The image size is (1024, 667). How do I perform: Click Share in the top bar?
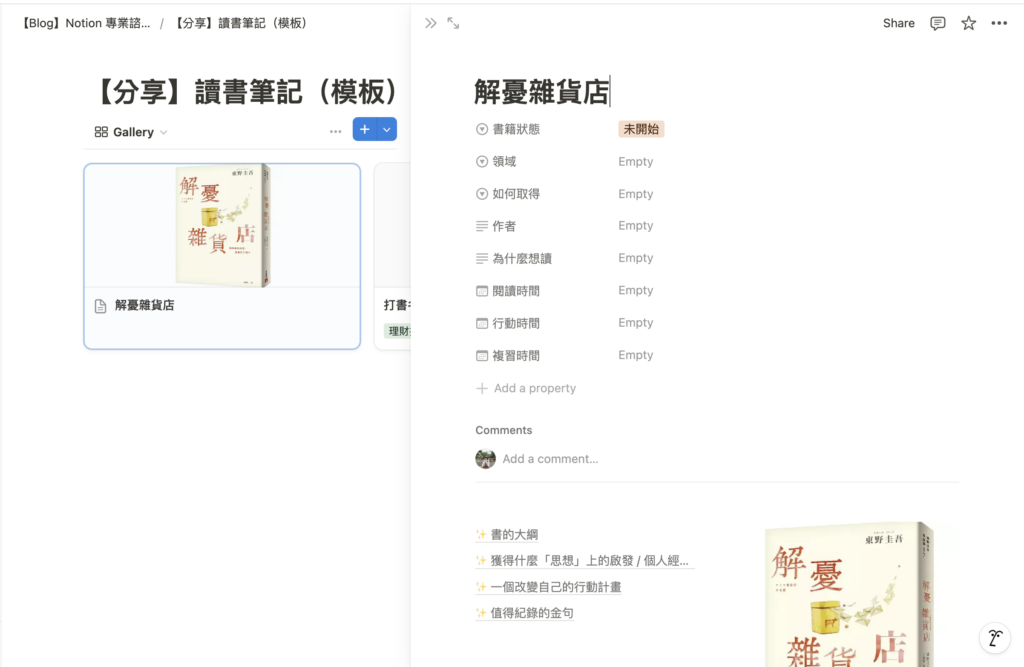point(898,23)
